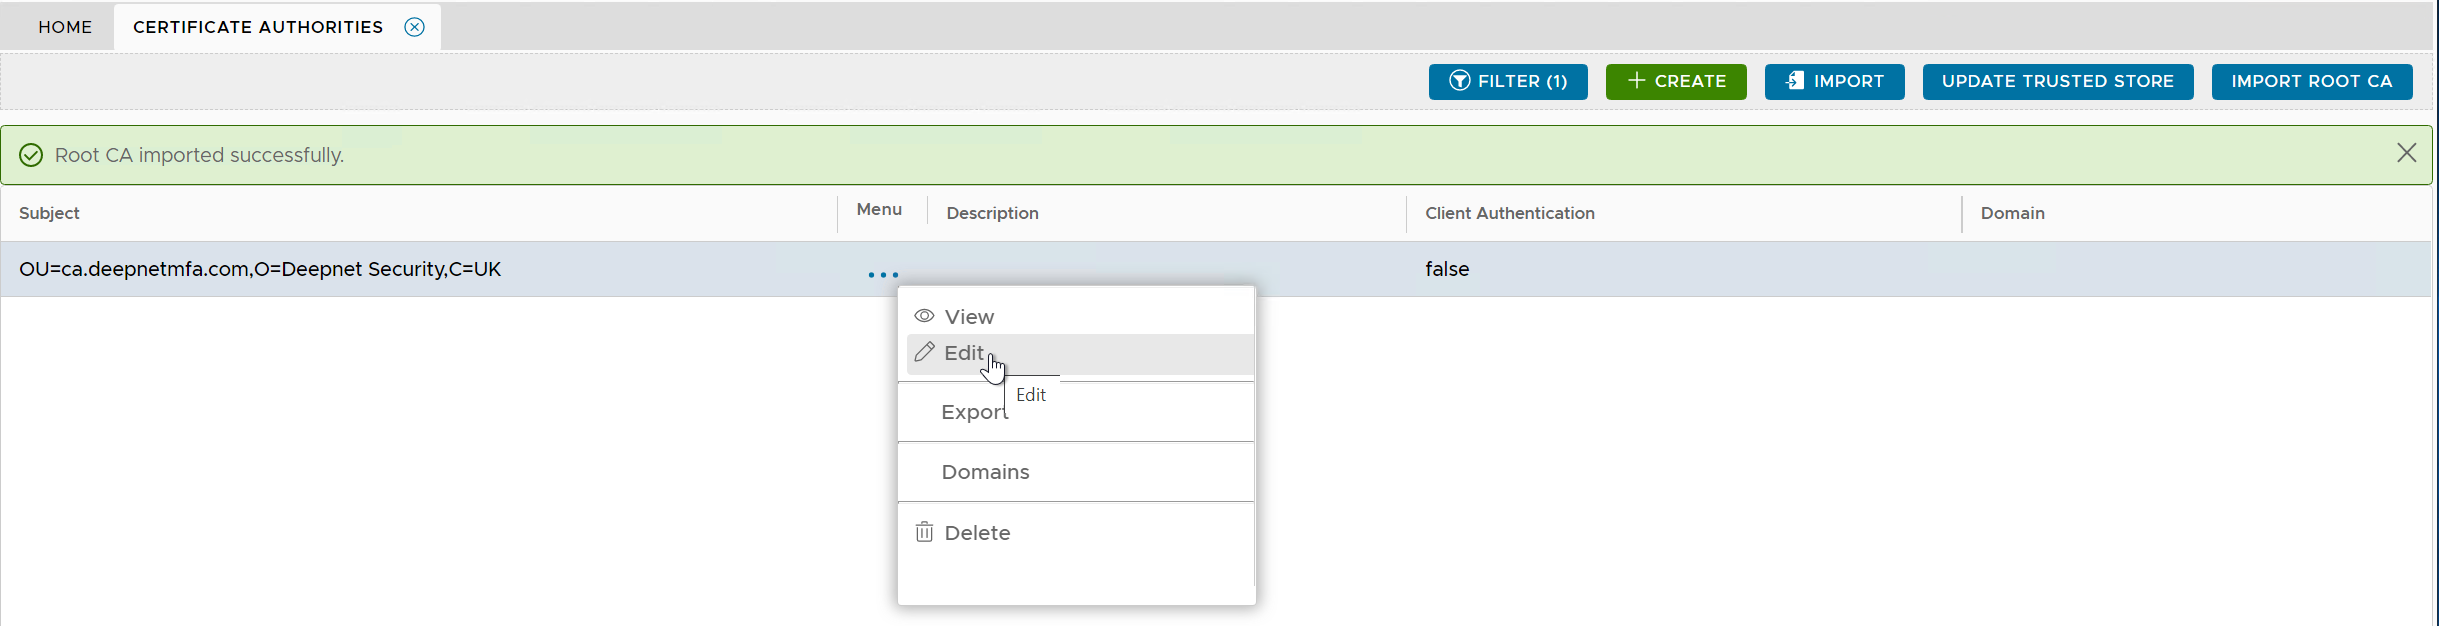The width and height of the screenshot is (2439, 626).
Task: Open Domains from the context menu
Action: pos(985,472)
